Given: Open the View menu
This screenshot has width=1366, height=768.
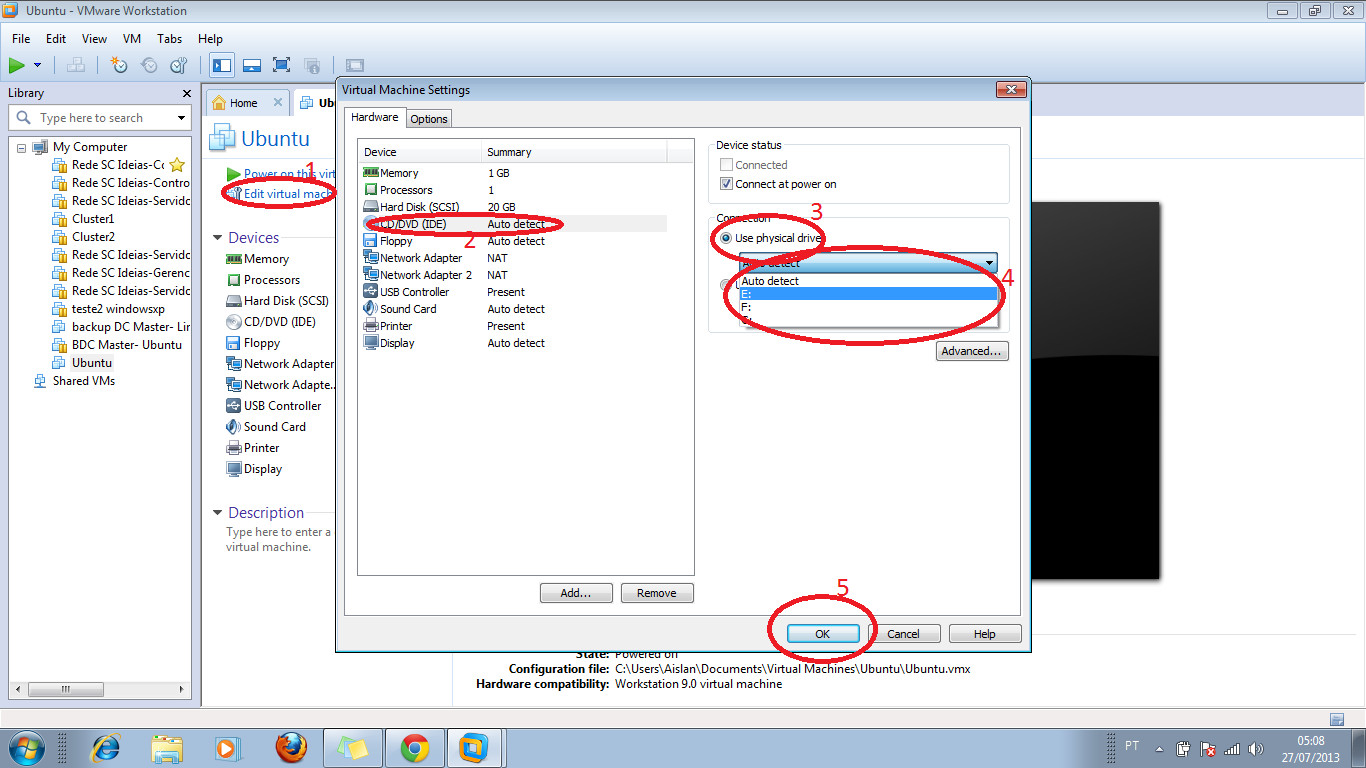Looking at the screenshot, I should click(x=94, y=39).
